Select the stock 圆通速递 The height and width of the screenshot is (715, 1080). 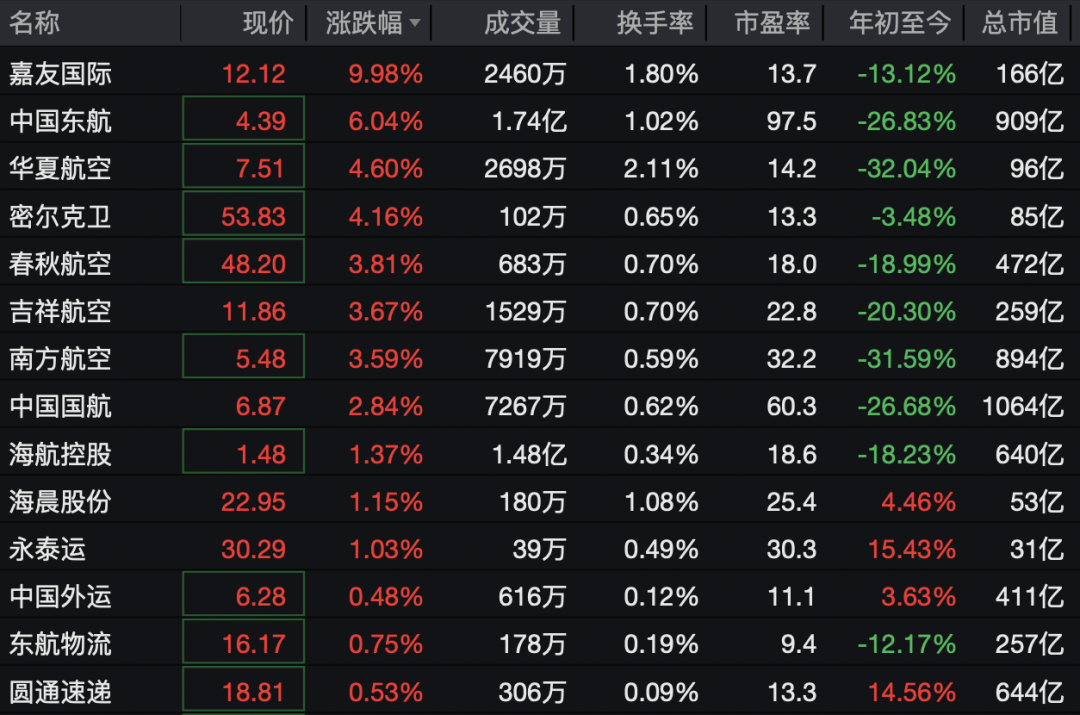[x=61, y=692]
